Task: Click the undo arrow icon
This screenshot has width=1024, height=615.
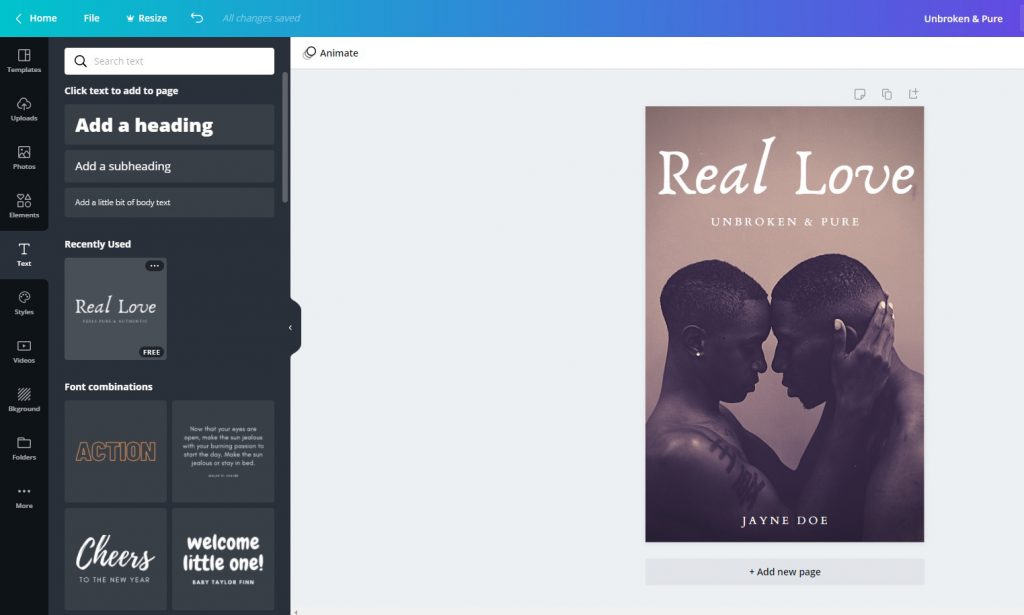Action: click(197, 18)
